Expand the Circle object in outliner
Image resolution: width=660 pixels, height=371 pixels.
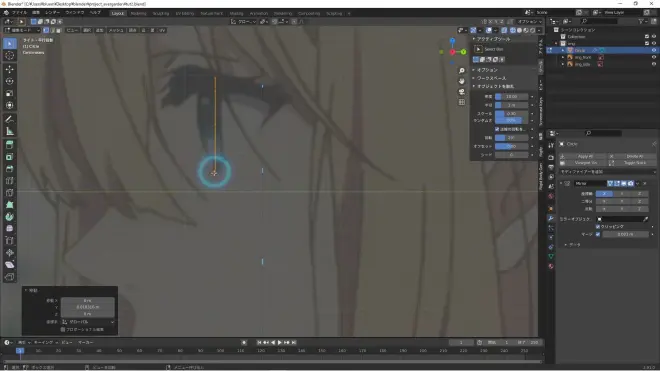tap(563, 50)
